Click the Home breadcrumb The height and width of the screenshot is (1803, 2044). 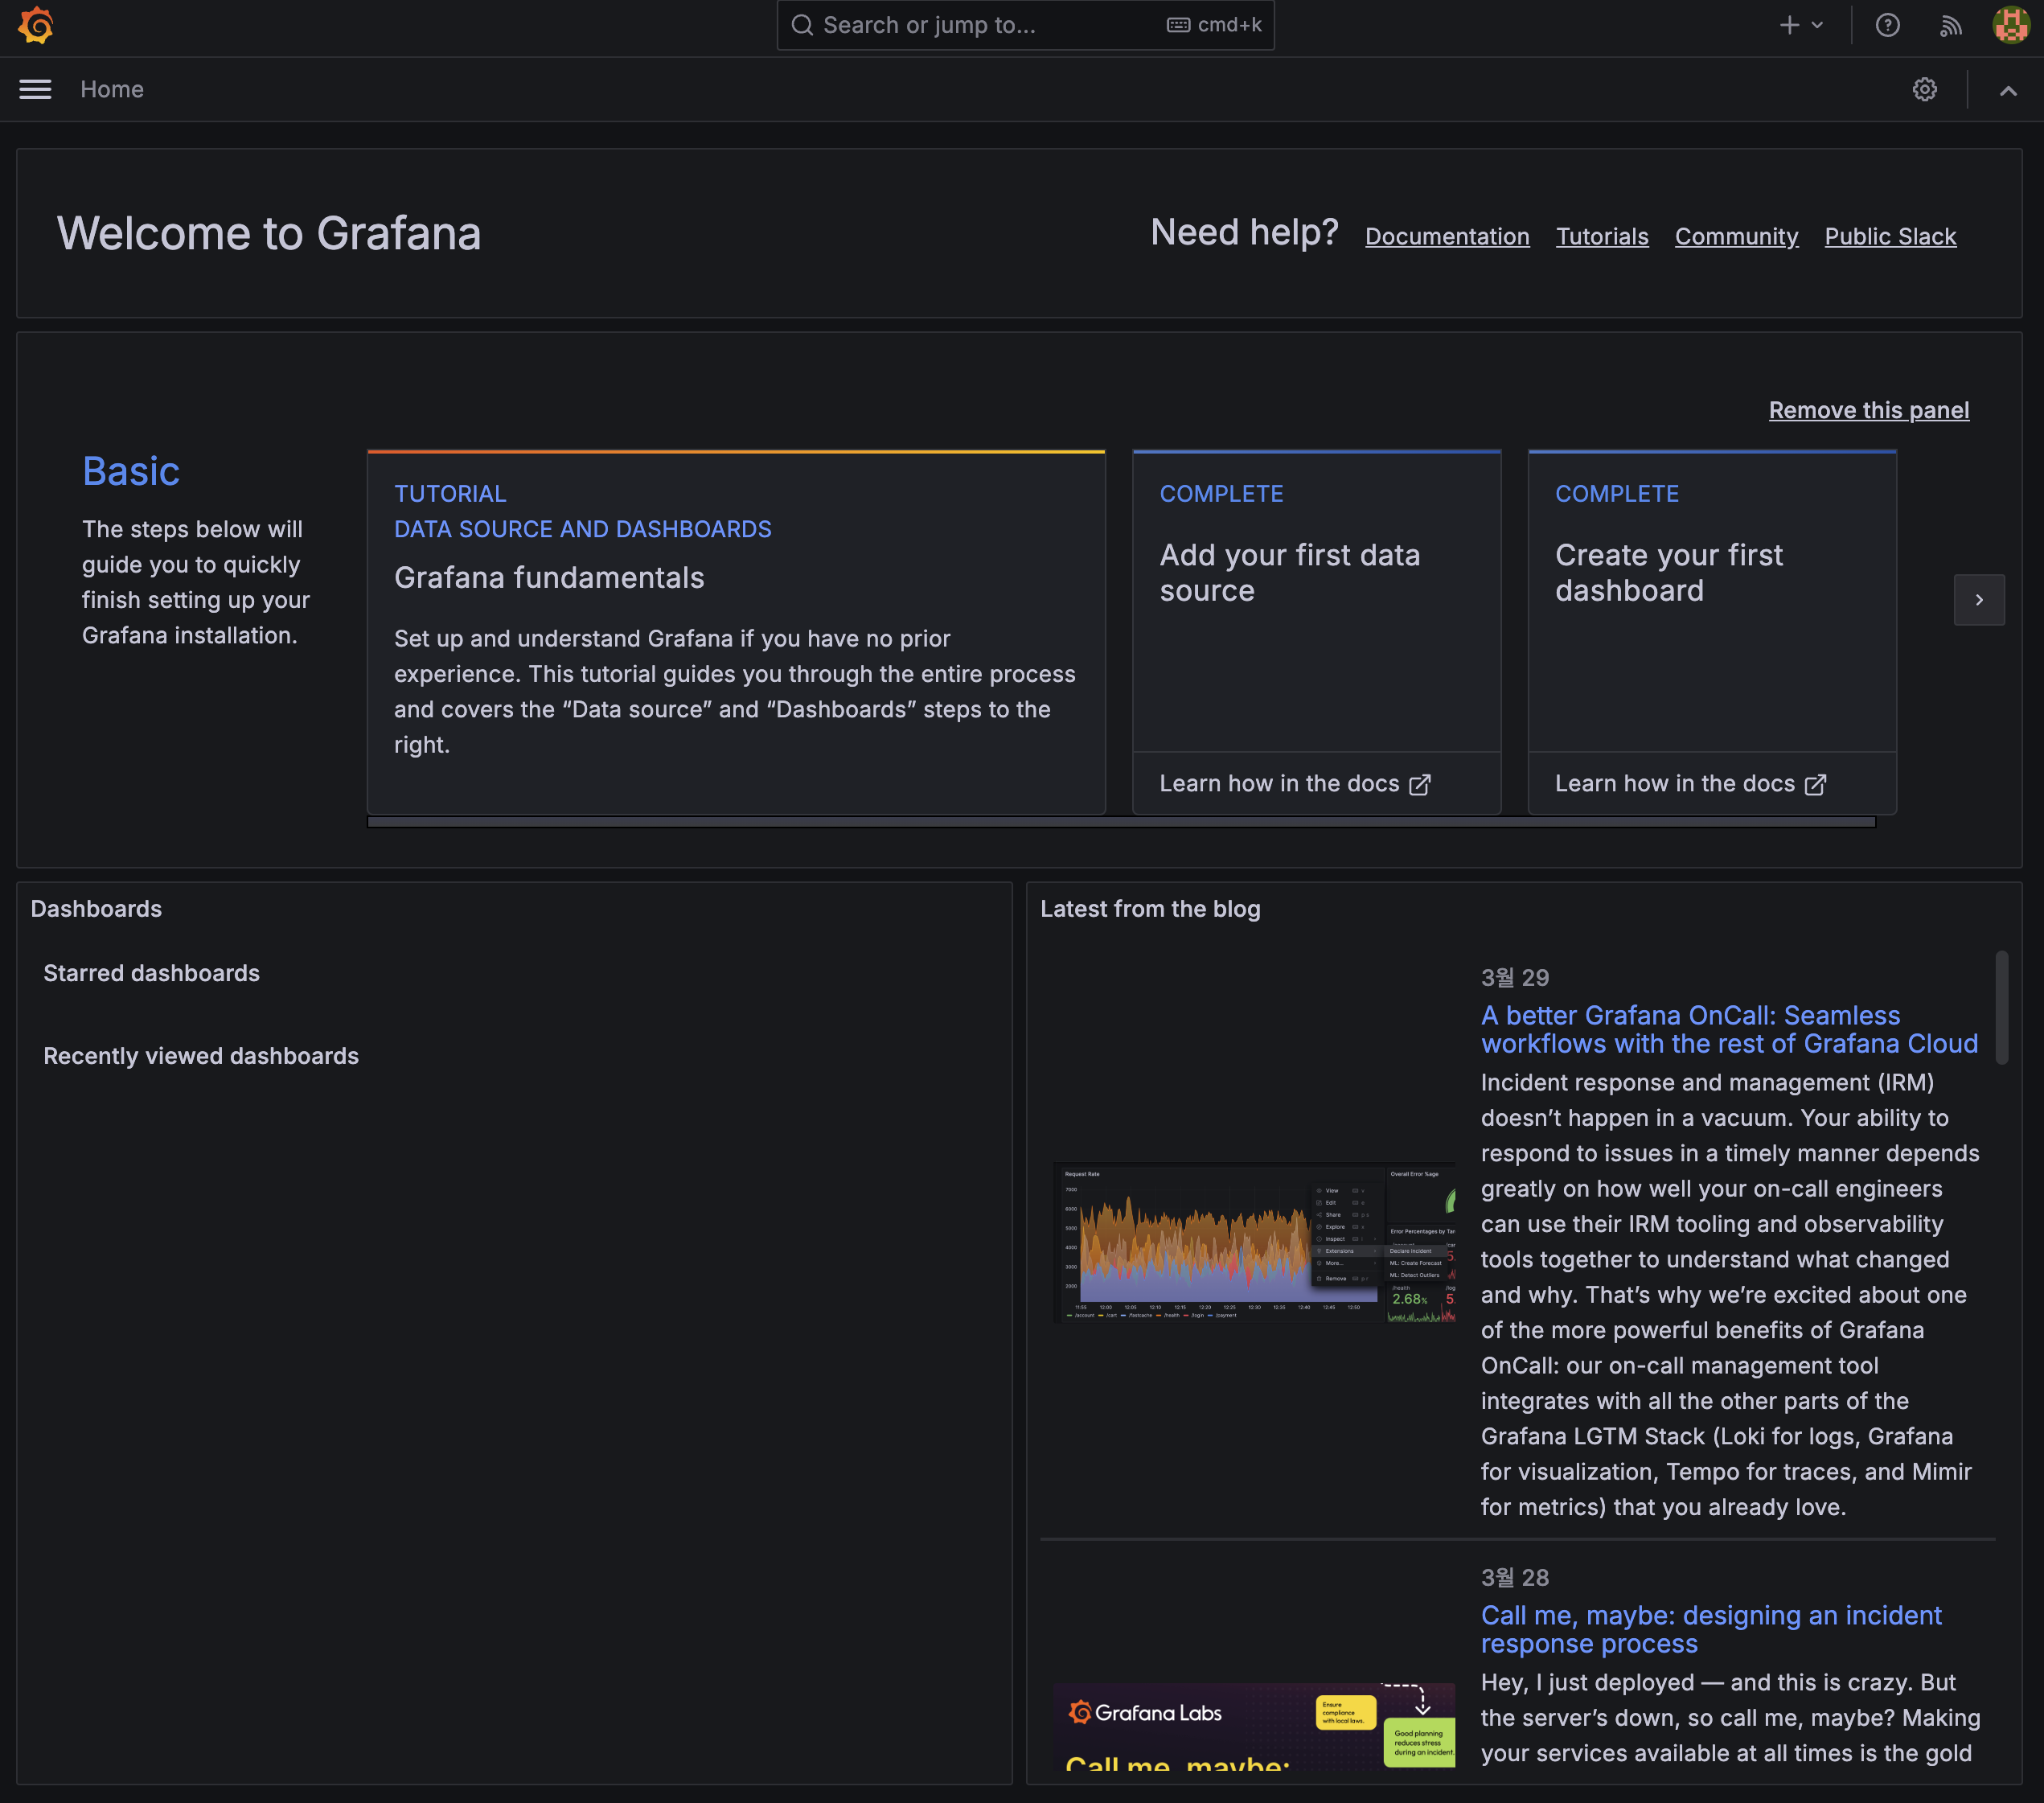coord(112,90)
